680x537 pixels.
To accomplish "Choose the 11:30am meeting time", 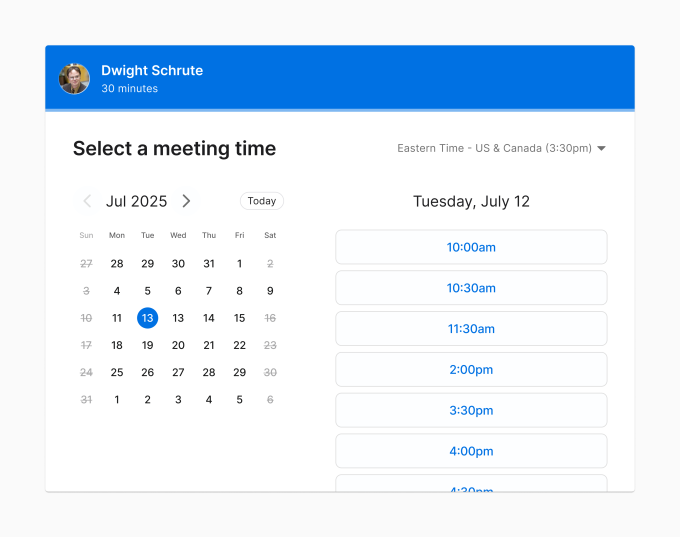I will point(471,329).
